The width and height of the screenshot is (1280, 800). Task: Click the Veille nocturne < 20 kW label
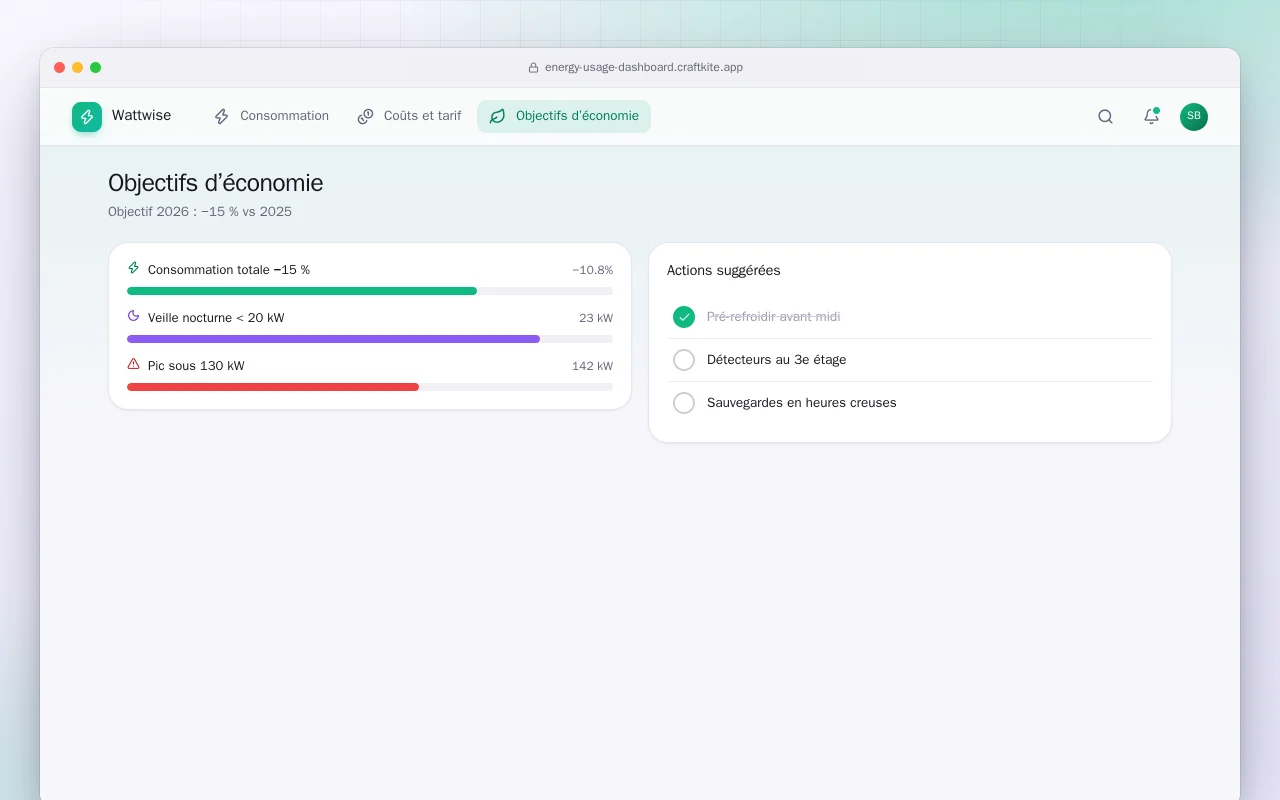pos(216,318)
